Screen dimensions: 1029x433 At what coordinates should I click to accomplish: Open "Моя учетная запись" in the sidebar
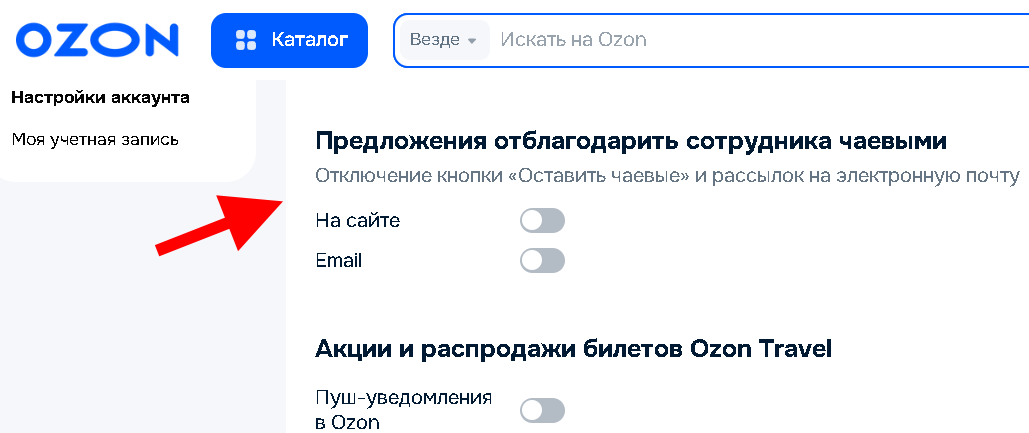coord(95,139)
